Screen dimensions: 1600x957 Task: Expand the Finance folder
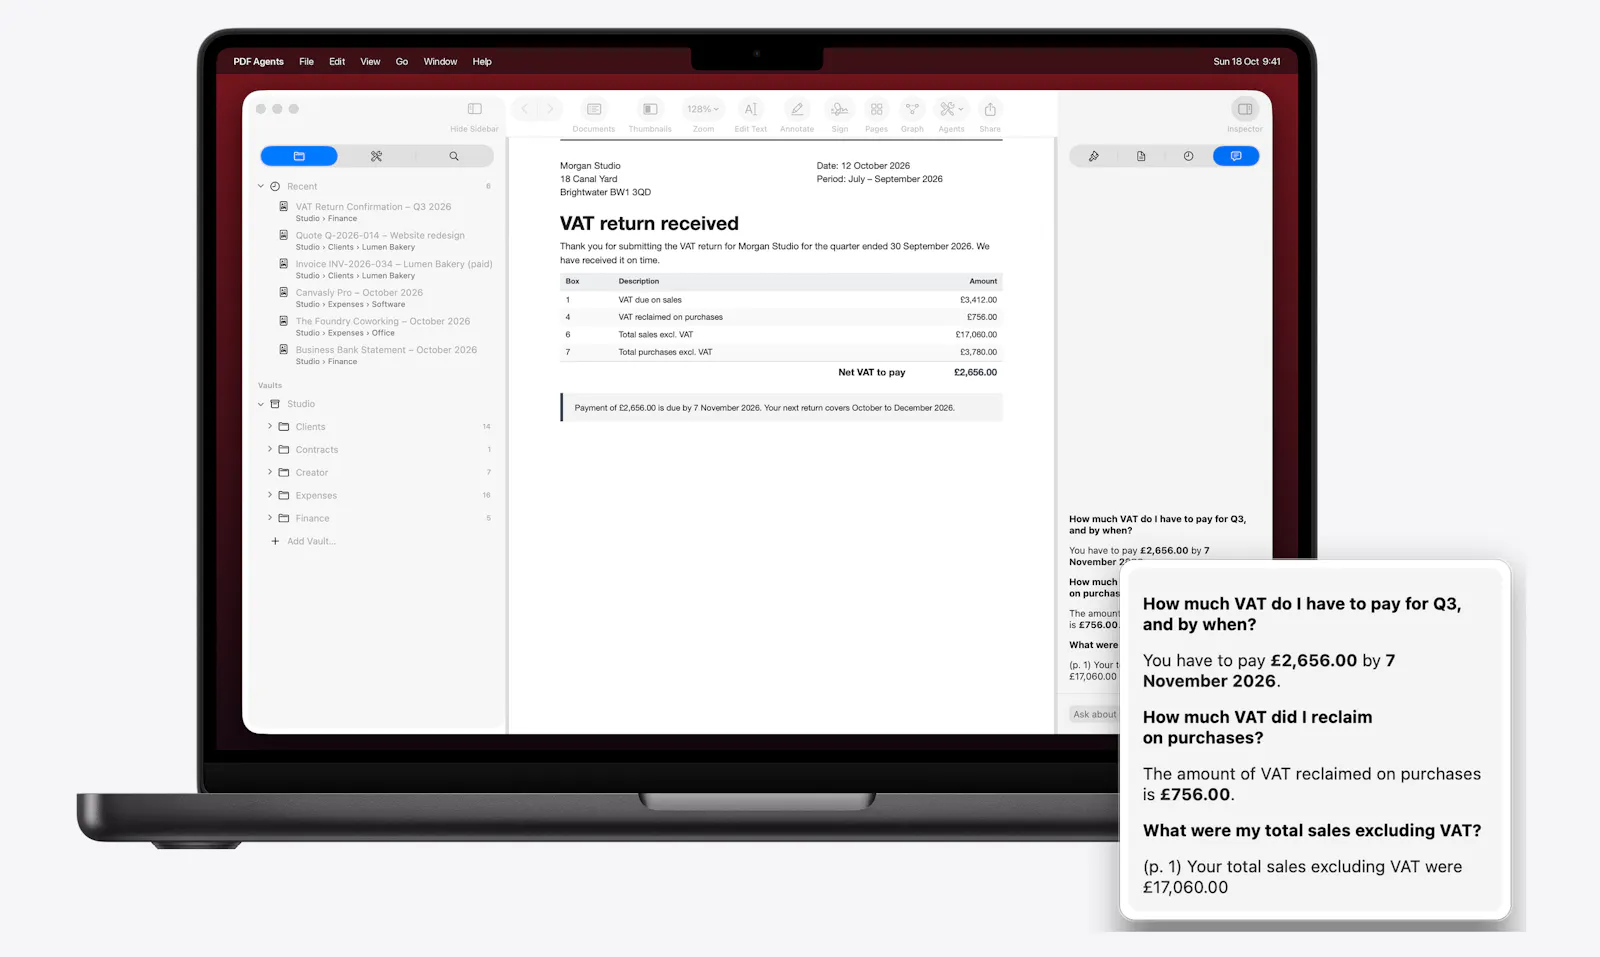coord(270,518)
